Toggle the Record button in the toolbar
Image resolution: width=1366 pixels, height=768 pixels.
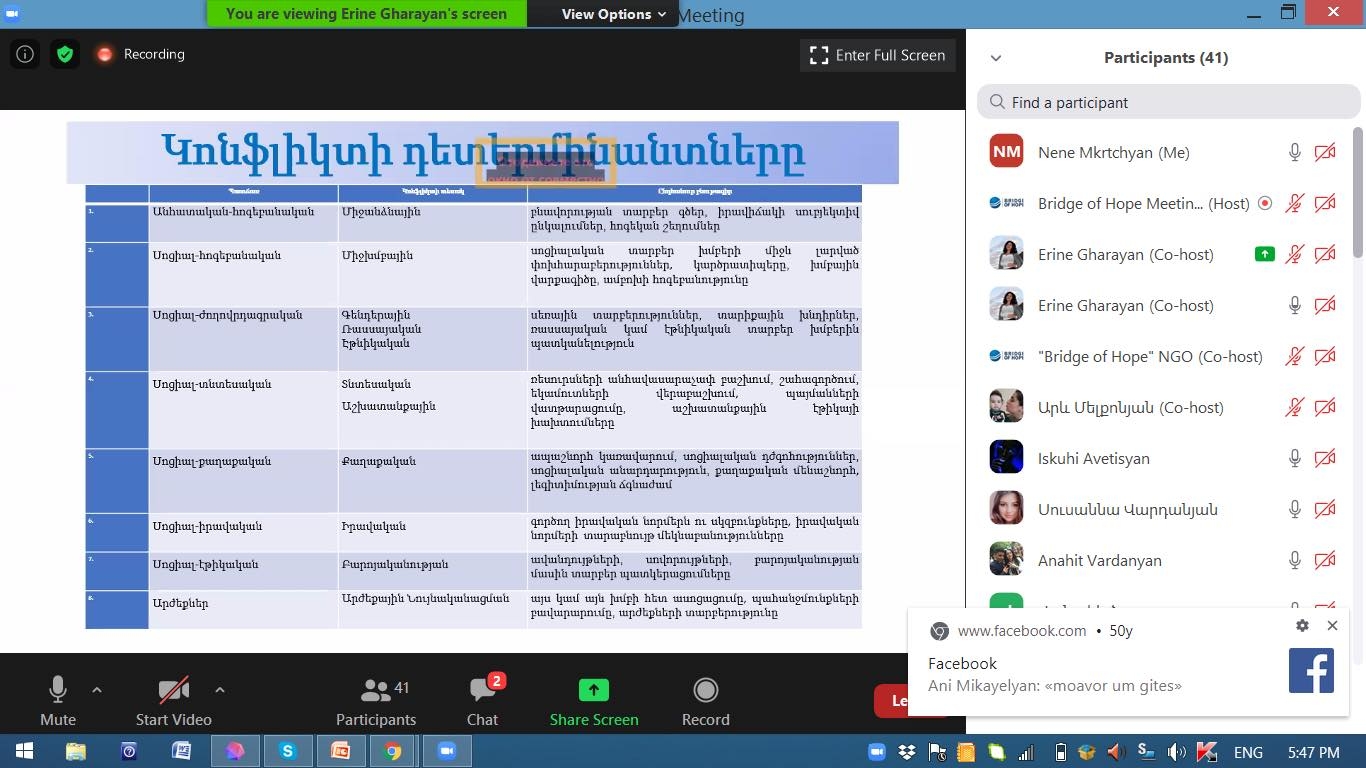point(706,702)
